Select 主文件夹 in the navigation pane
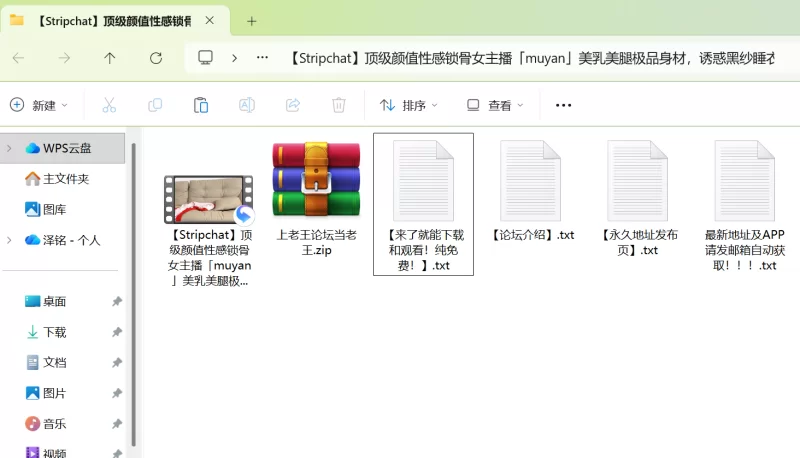Viewport: 800px width, 458px height. tap(65, 179)
